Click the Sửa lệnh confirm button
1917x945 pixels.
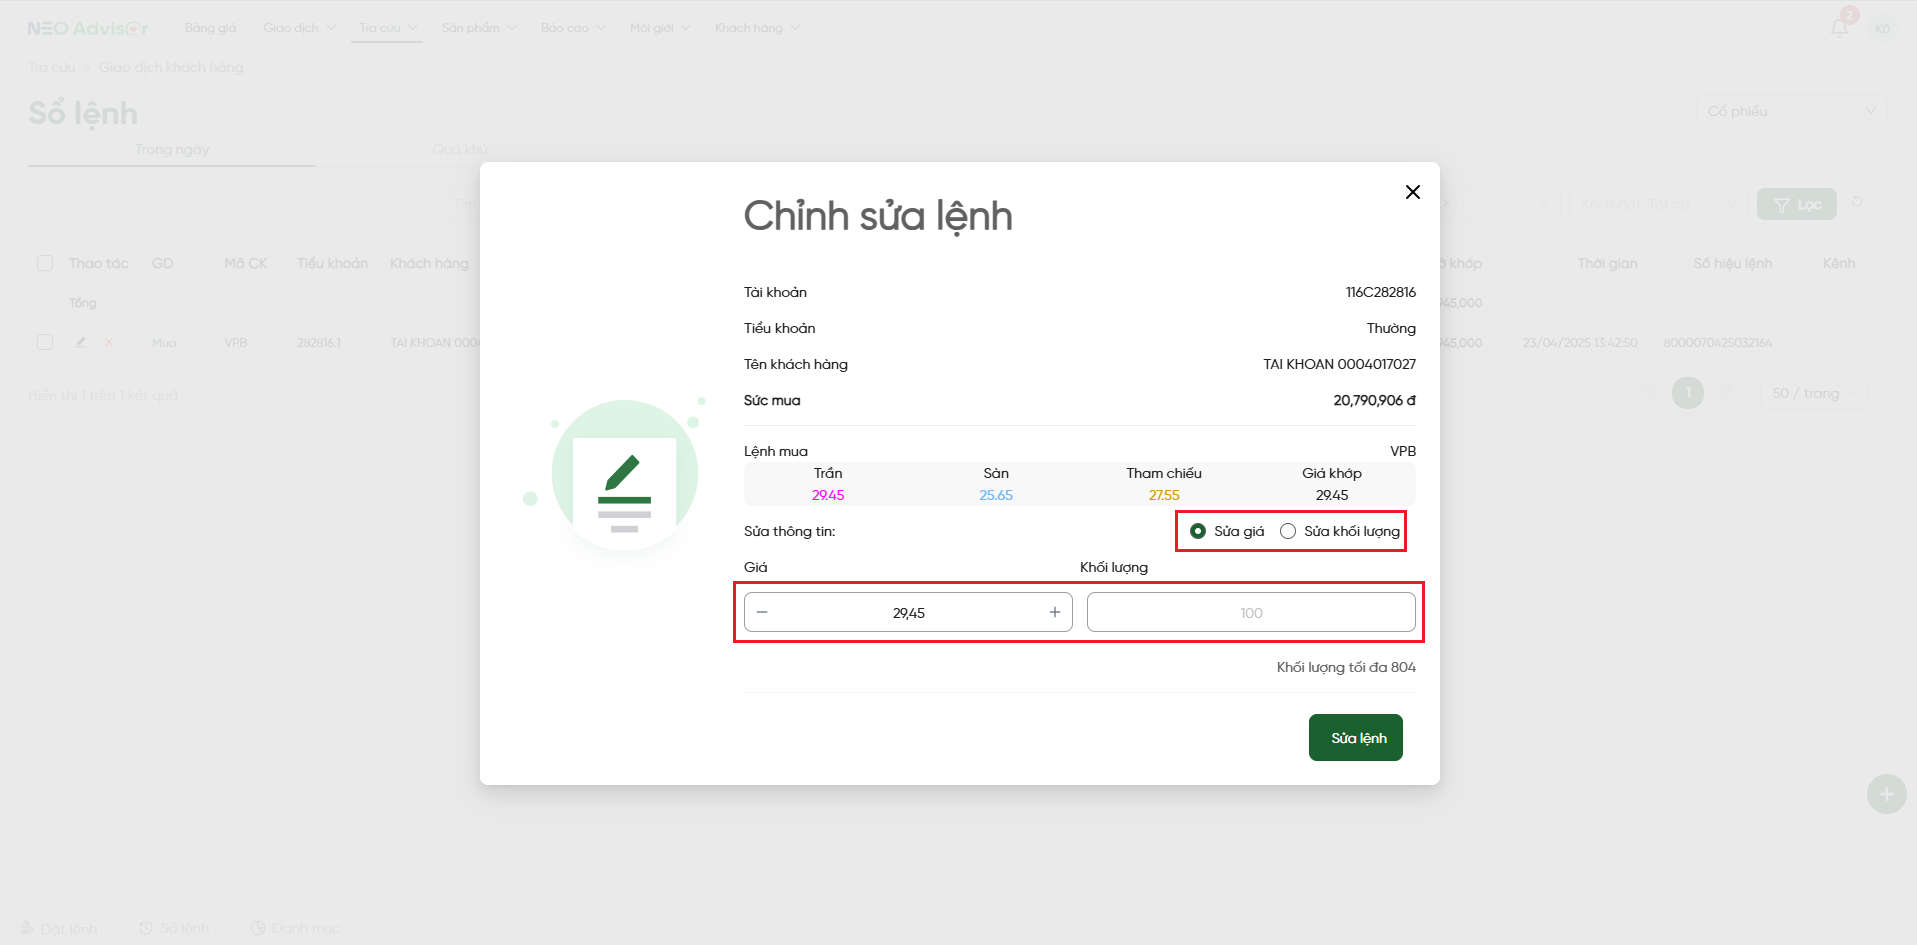(1357, 738)
